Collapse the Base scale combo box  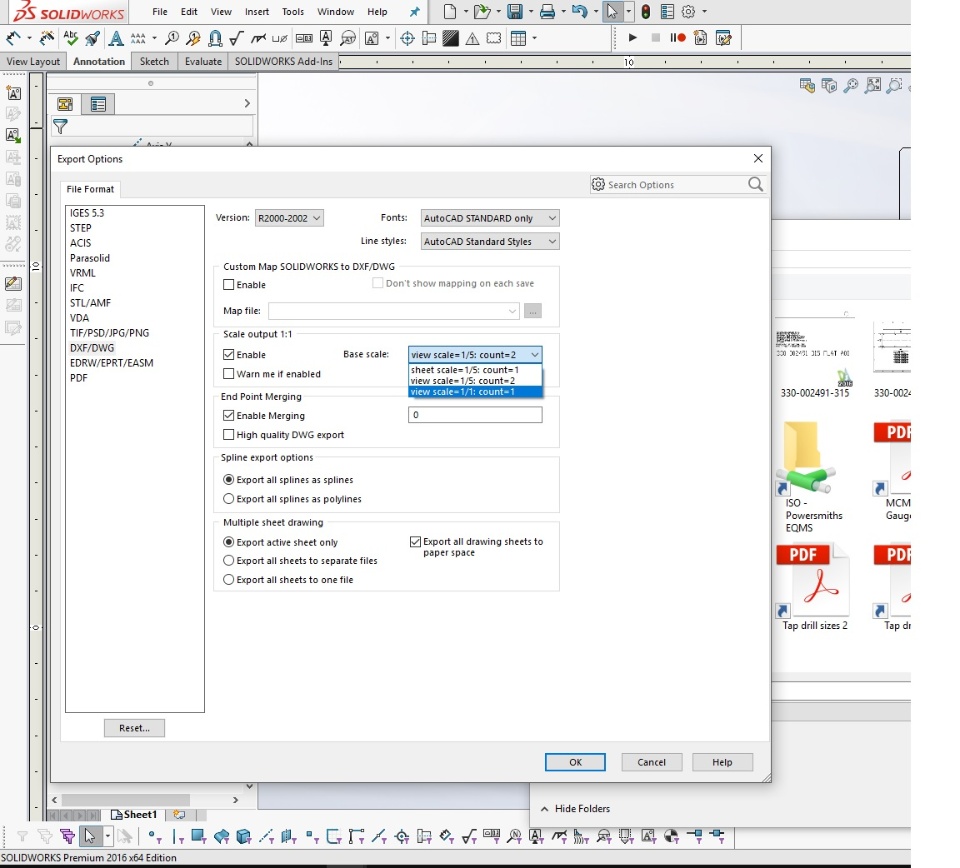[x=534, y=354]
